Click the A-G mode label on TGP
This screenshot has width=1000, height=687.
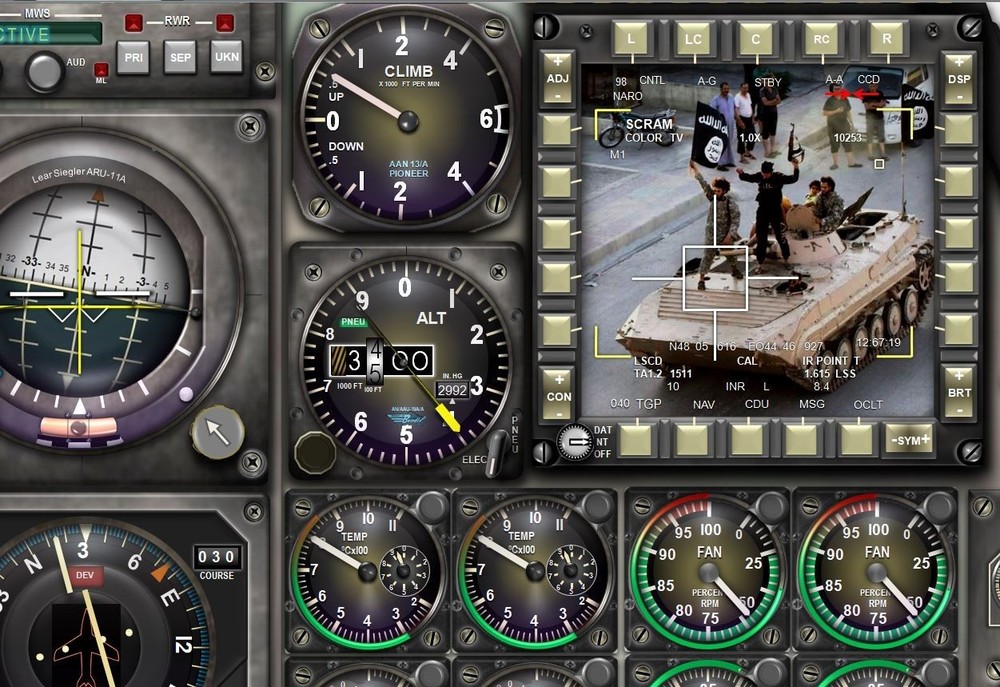tap(707, 81)
